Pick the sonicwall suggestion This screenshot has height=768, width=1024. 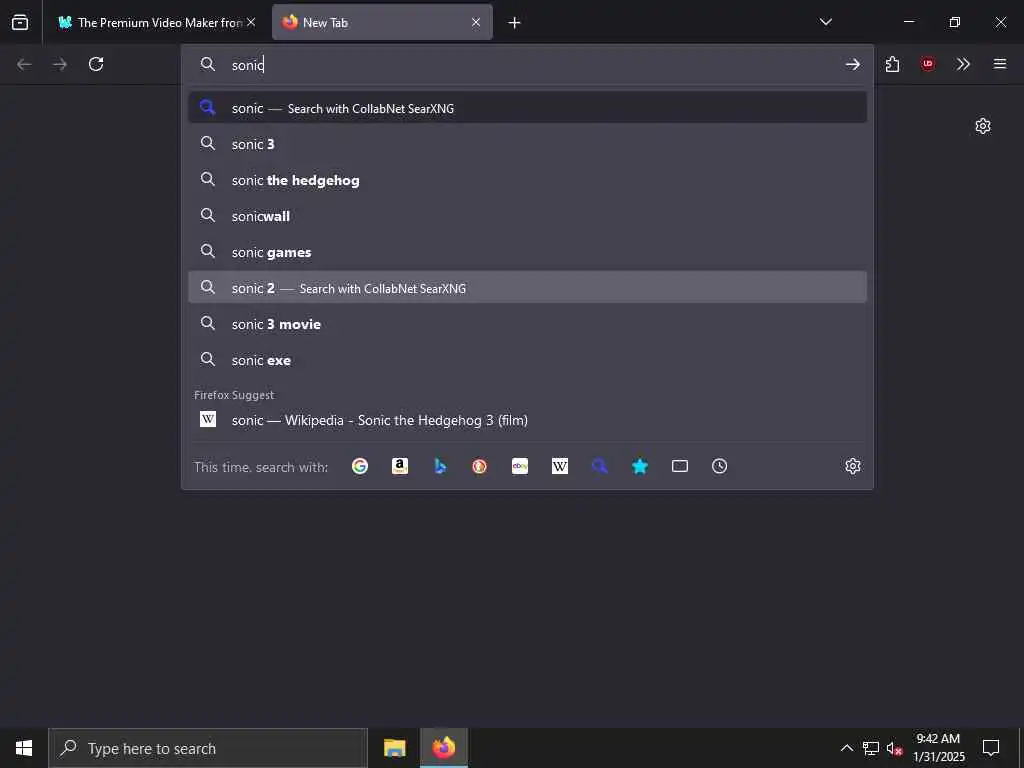click(x=527, y=216)
